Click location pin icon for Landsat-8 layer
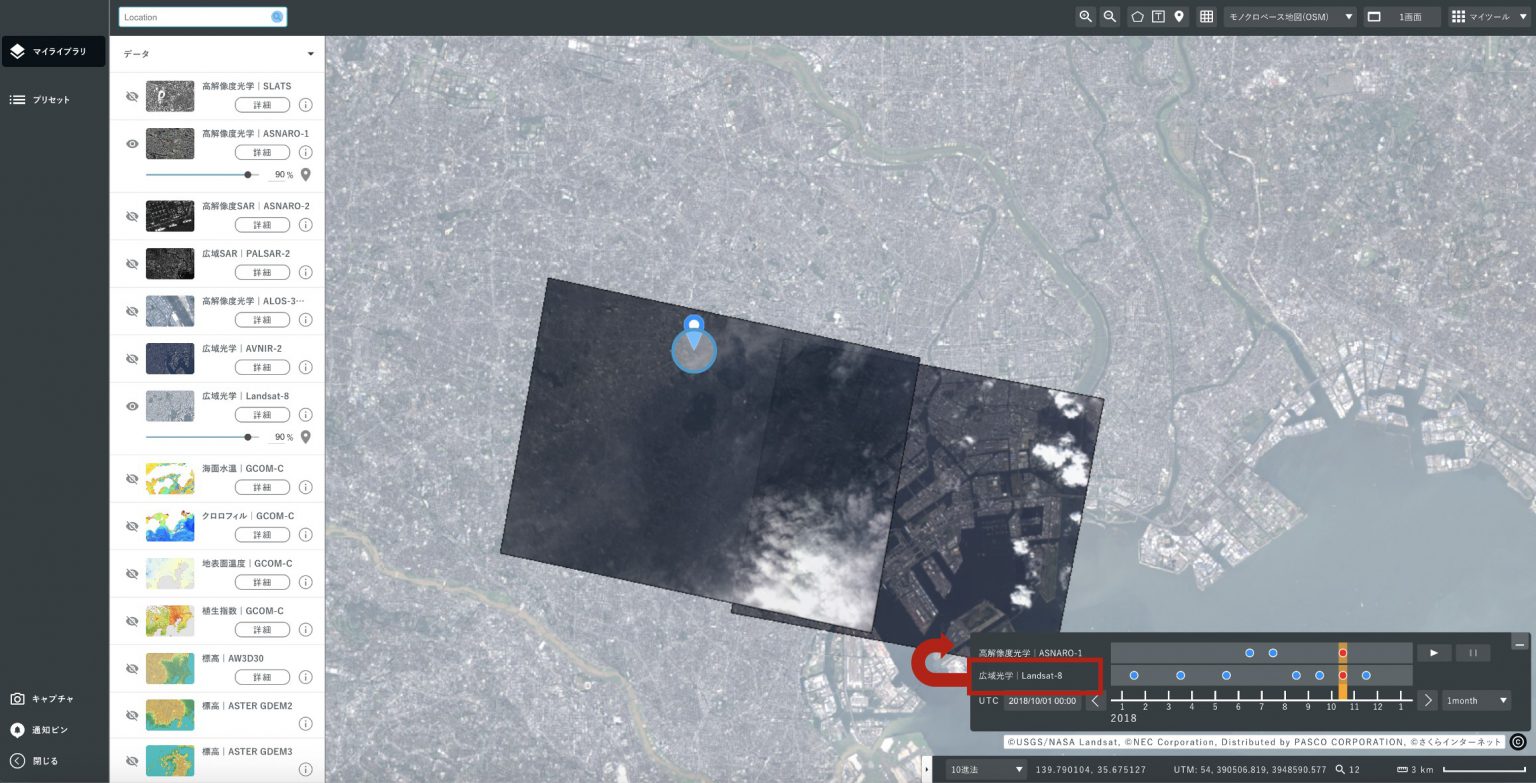Screen dimensions: 1536x783 (x=306, y=437)
